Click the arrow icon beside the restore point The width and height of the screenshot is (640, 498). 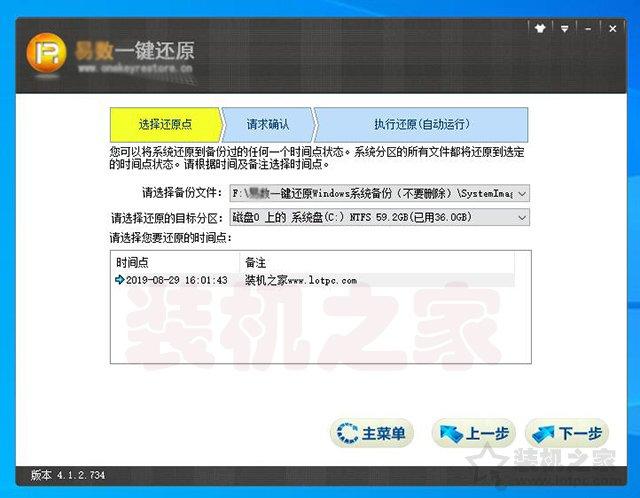pos(120,280)
